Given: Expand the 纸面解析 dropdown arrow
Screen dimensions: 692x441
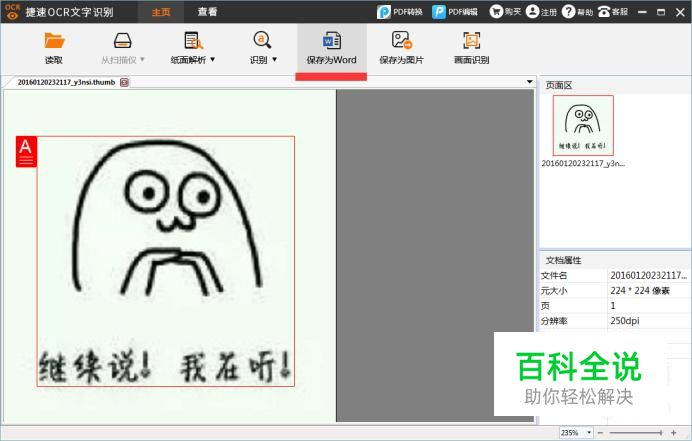Looking at the screenshot, I should (212, 60).
